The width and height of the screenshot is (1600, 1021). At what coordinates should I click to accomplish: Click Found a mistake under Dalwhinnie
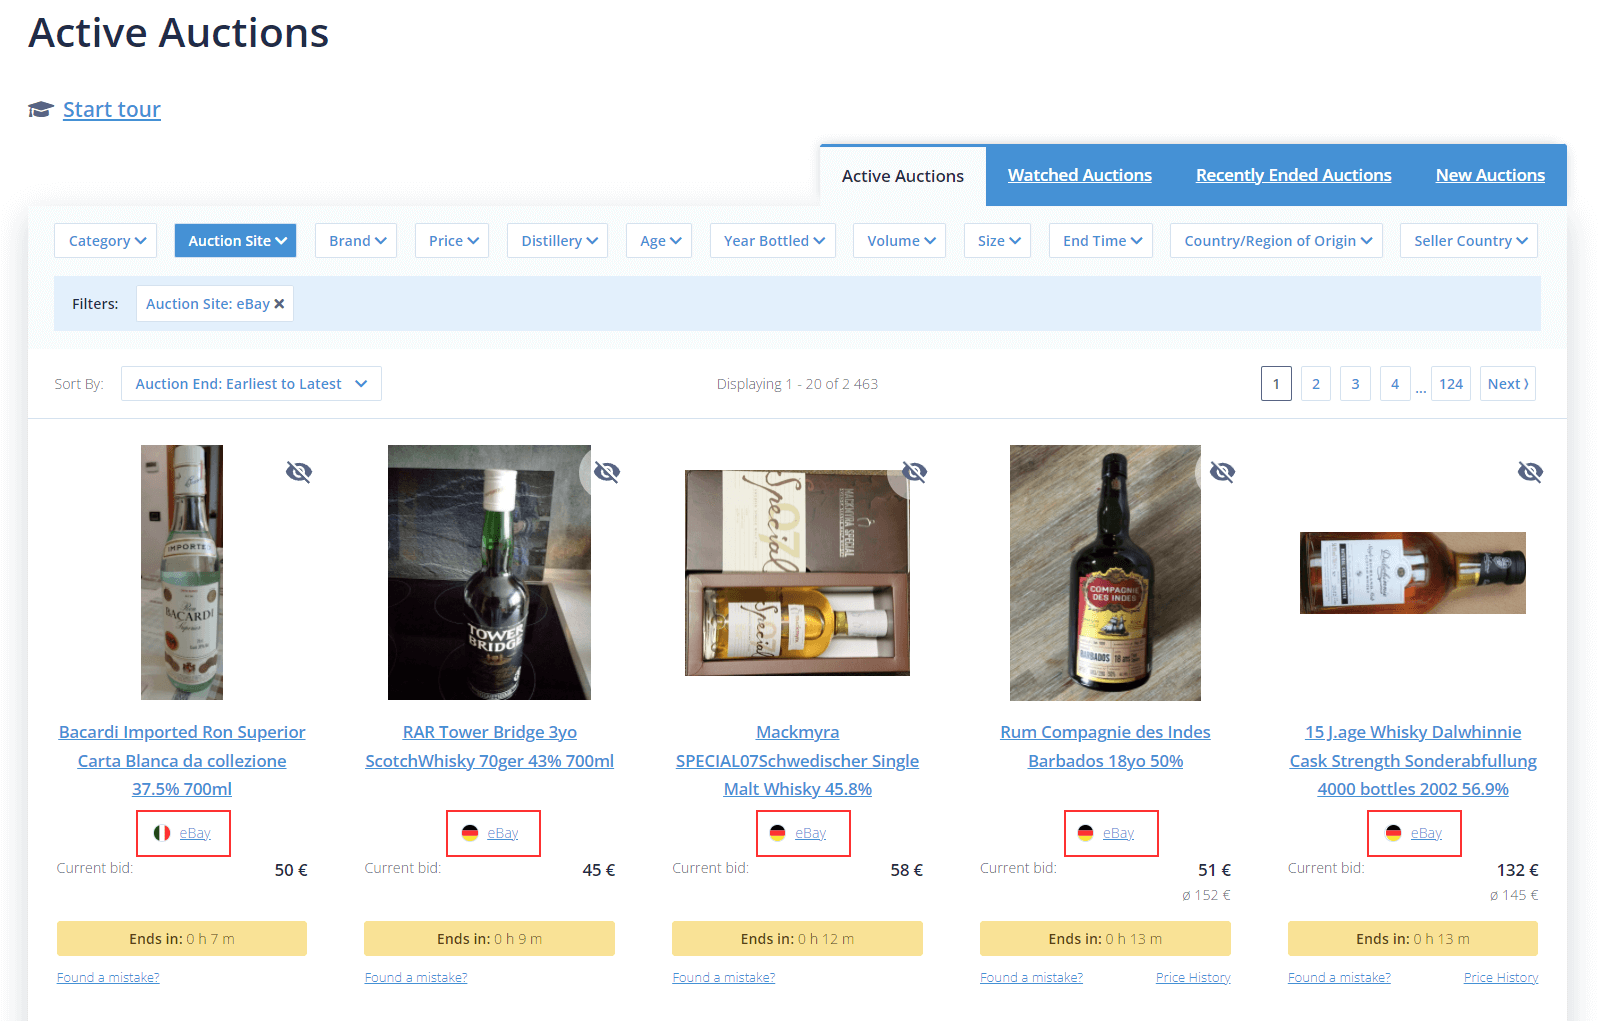pos(1340,978)
